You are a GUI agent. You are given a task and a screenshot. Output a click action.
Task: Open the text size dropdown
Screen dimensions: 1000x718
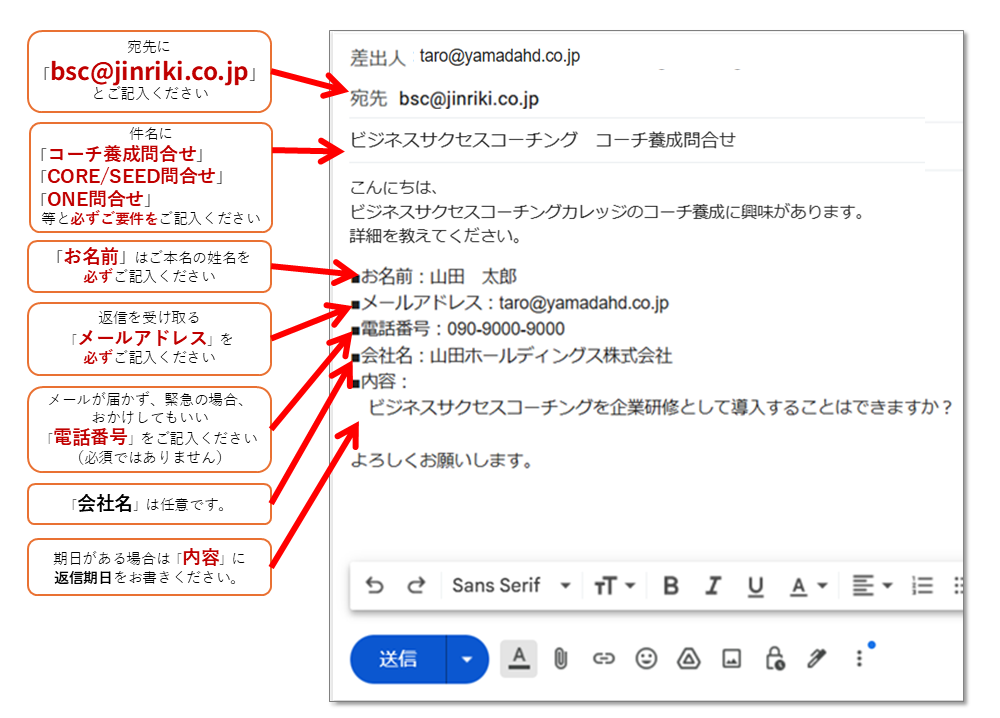614,585
